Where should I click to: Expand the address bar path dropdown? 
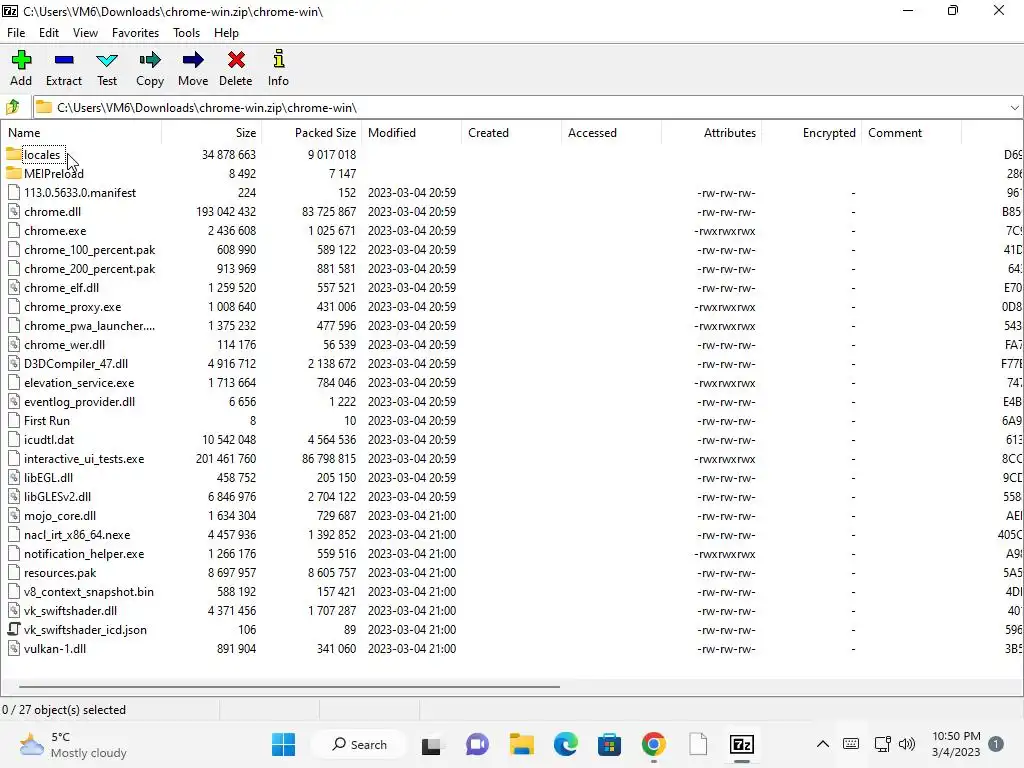coord(1014,108)
